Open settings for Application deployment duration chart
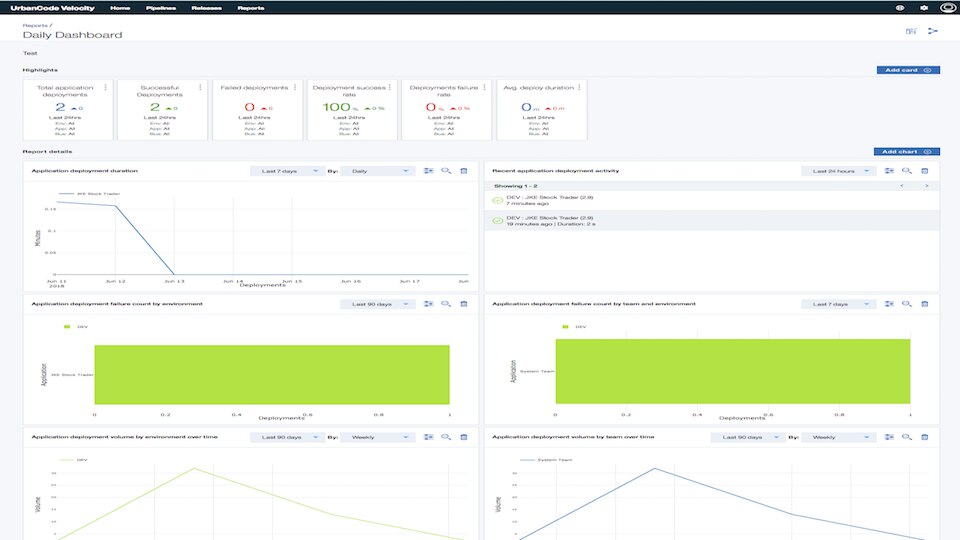 [x=429, y=171]
